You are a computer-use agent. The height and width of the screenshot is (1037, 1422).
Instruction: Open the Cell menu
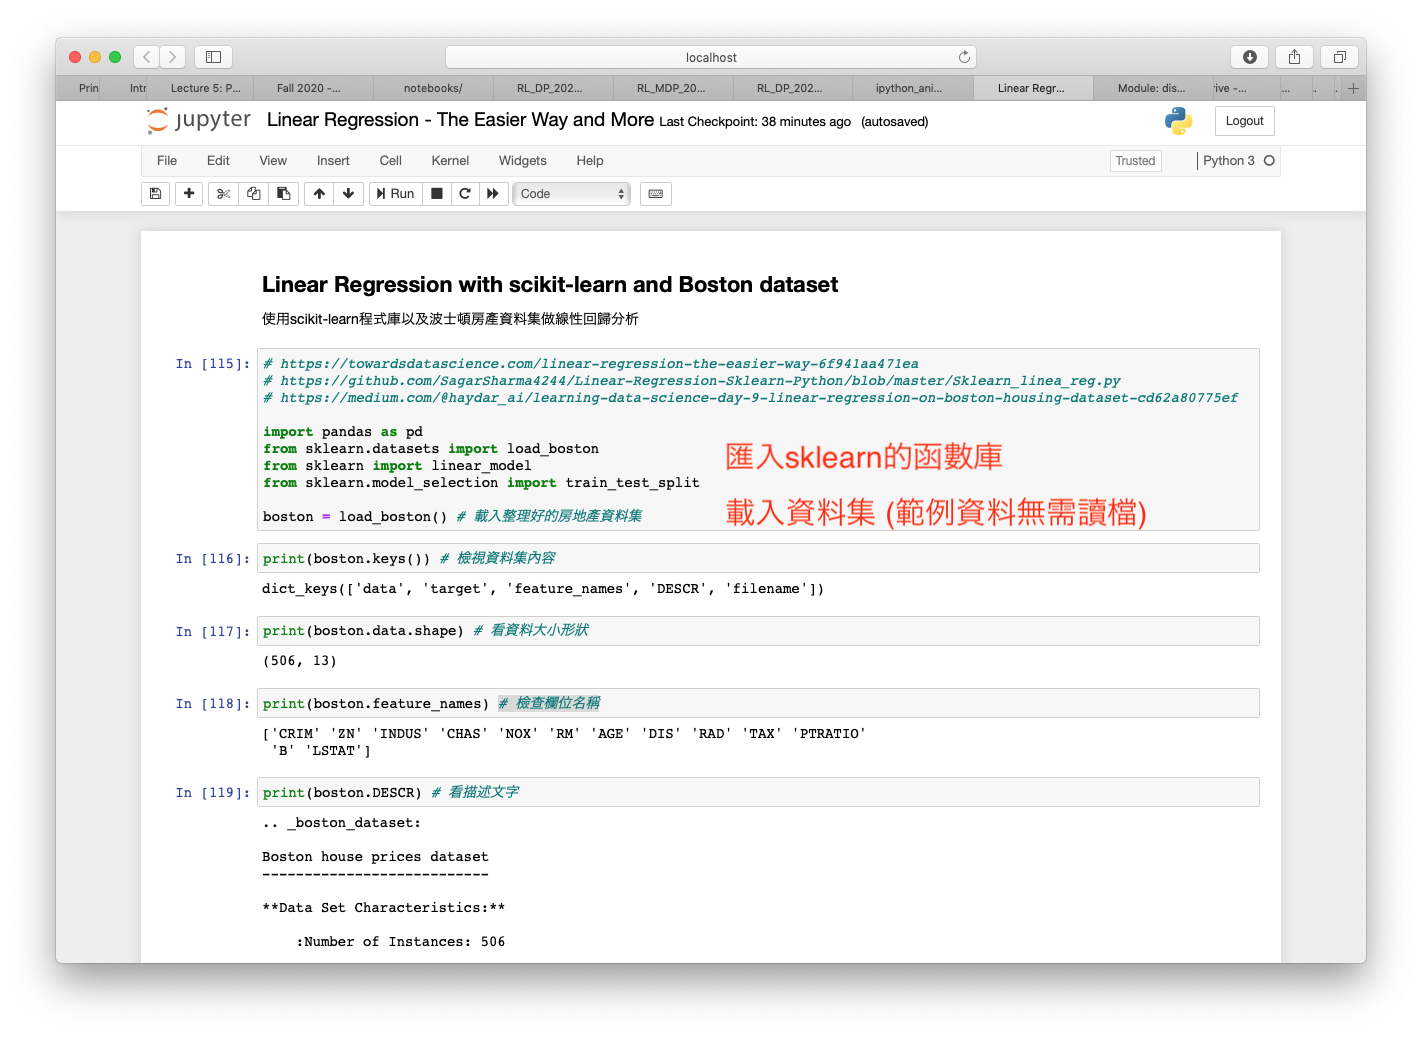point(390,161)
